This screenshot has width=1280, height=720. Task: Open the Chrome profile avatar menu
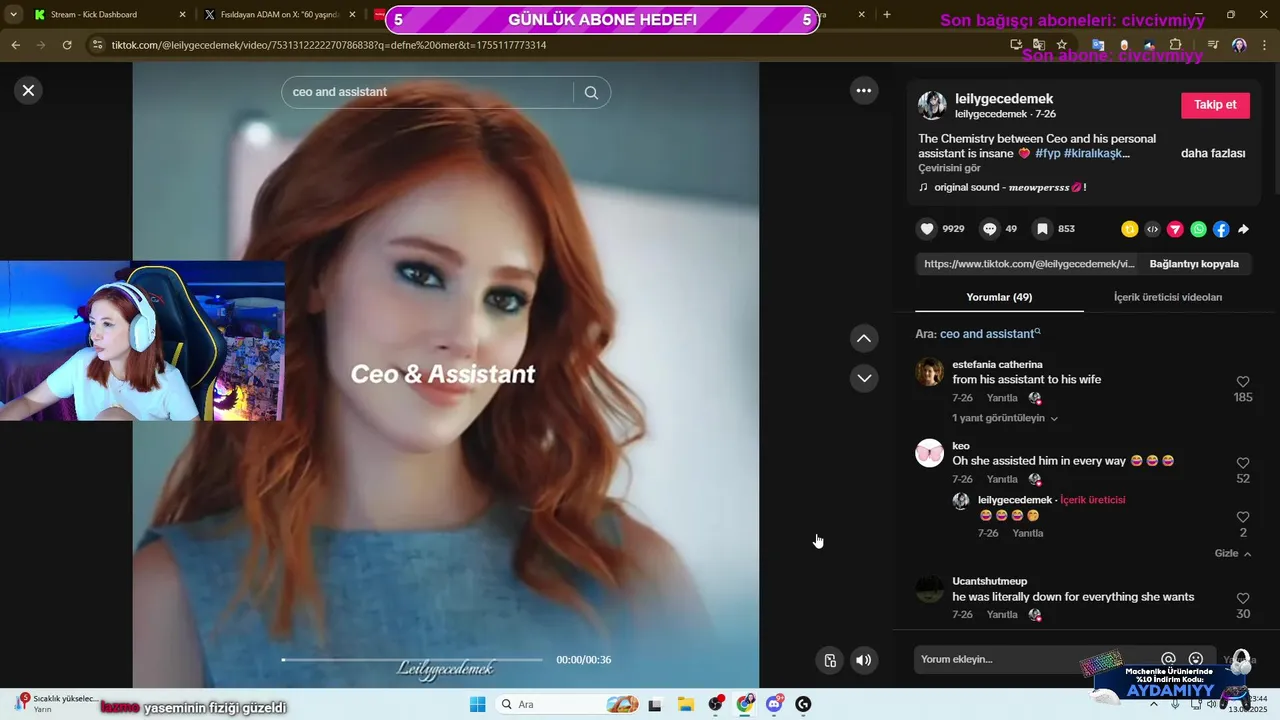(x=1240, y=45)
